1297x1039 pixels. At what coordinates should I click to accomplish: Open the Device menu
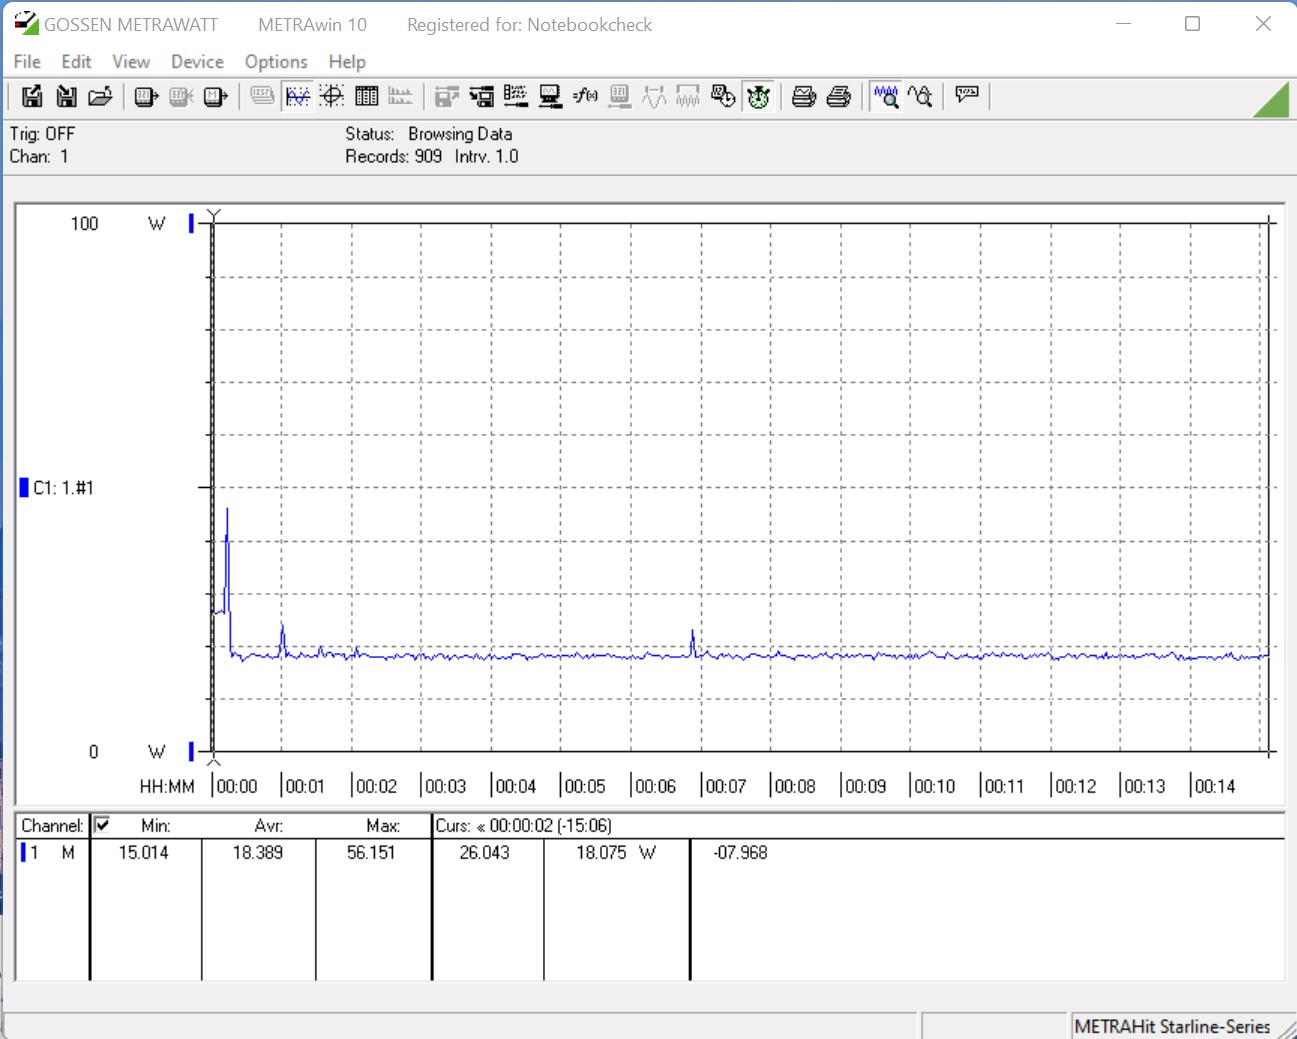point(197,62)
